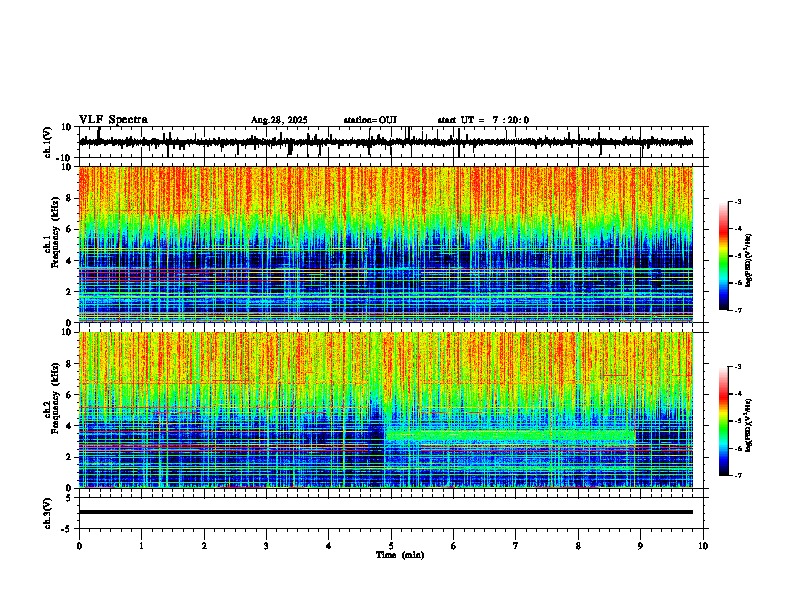The height and width of the screenshot is (612, 792).
Task: Select the "start UT = 7:20:0" text
Action: click(483, 120)
